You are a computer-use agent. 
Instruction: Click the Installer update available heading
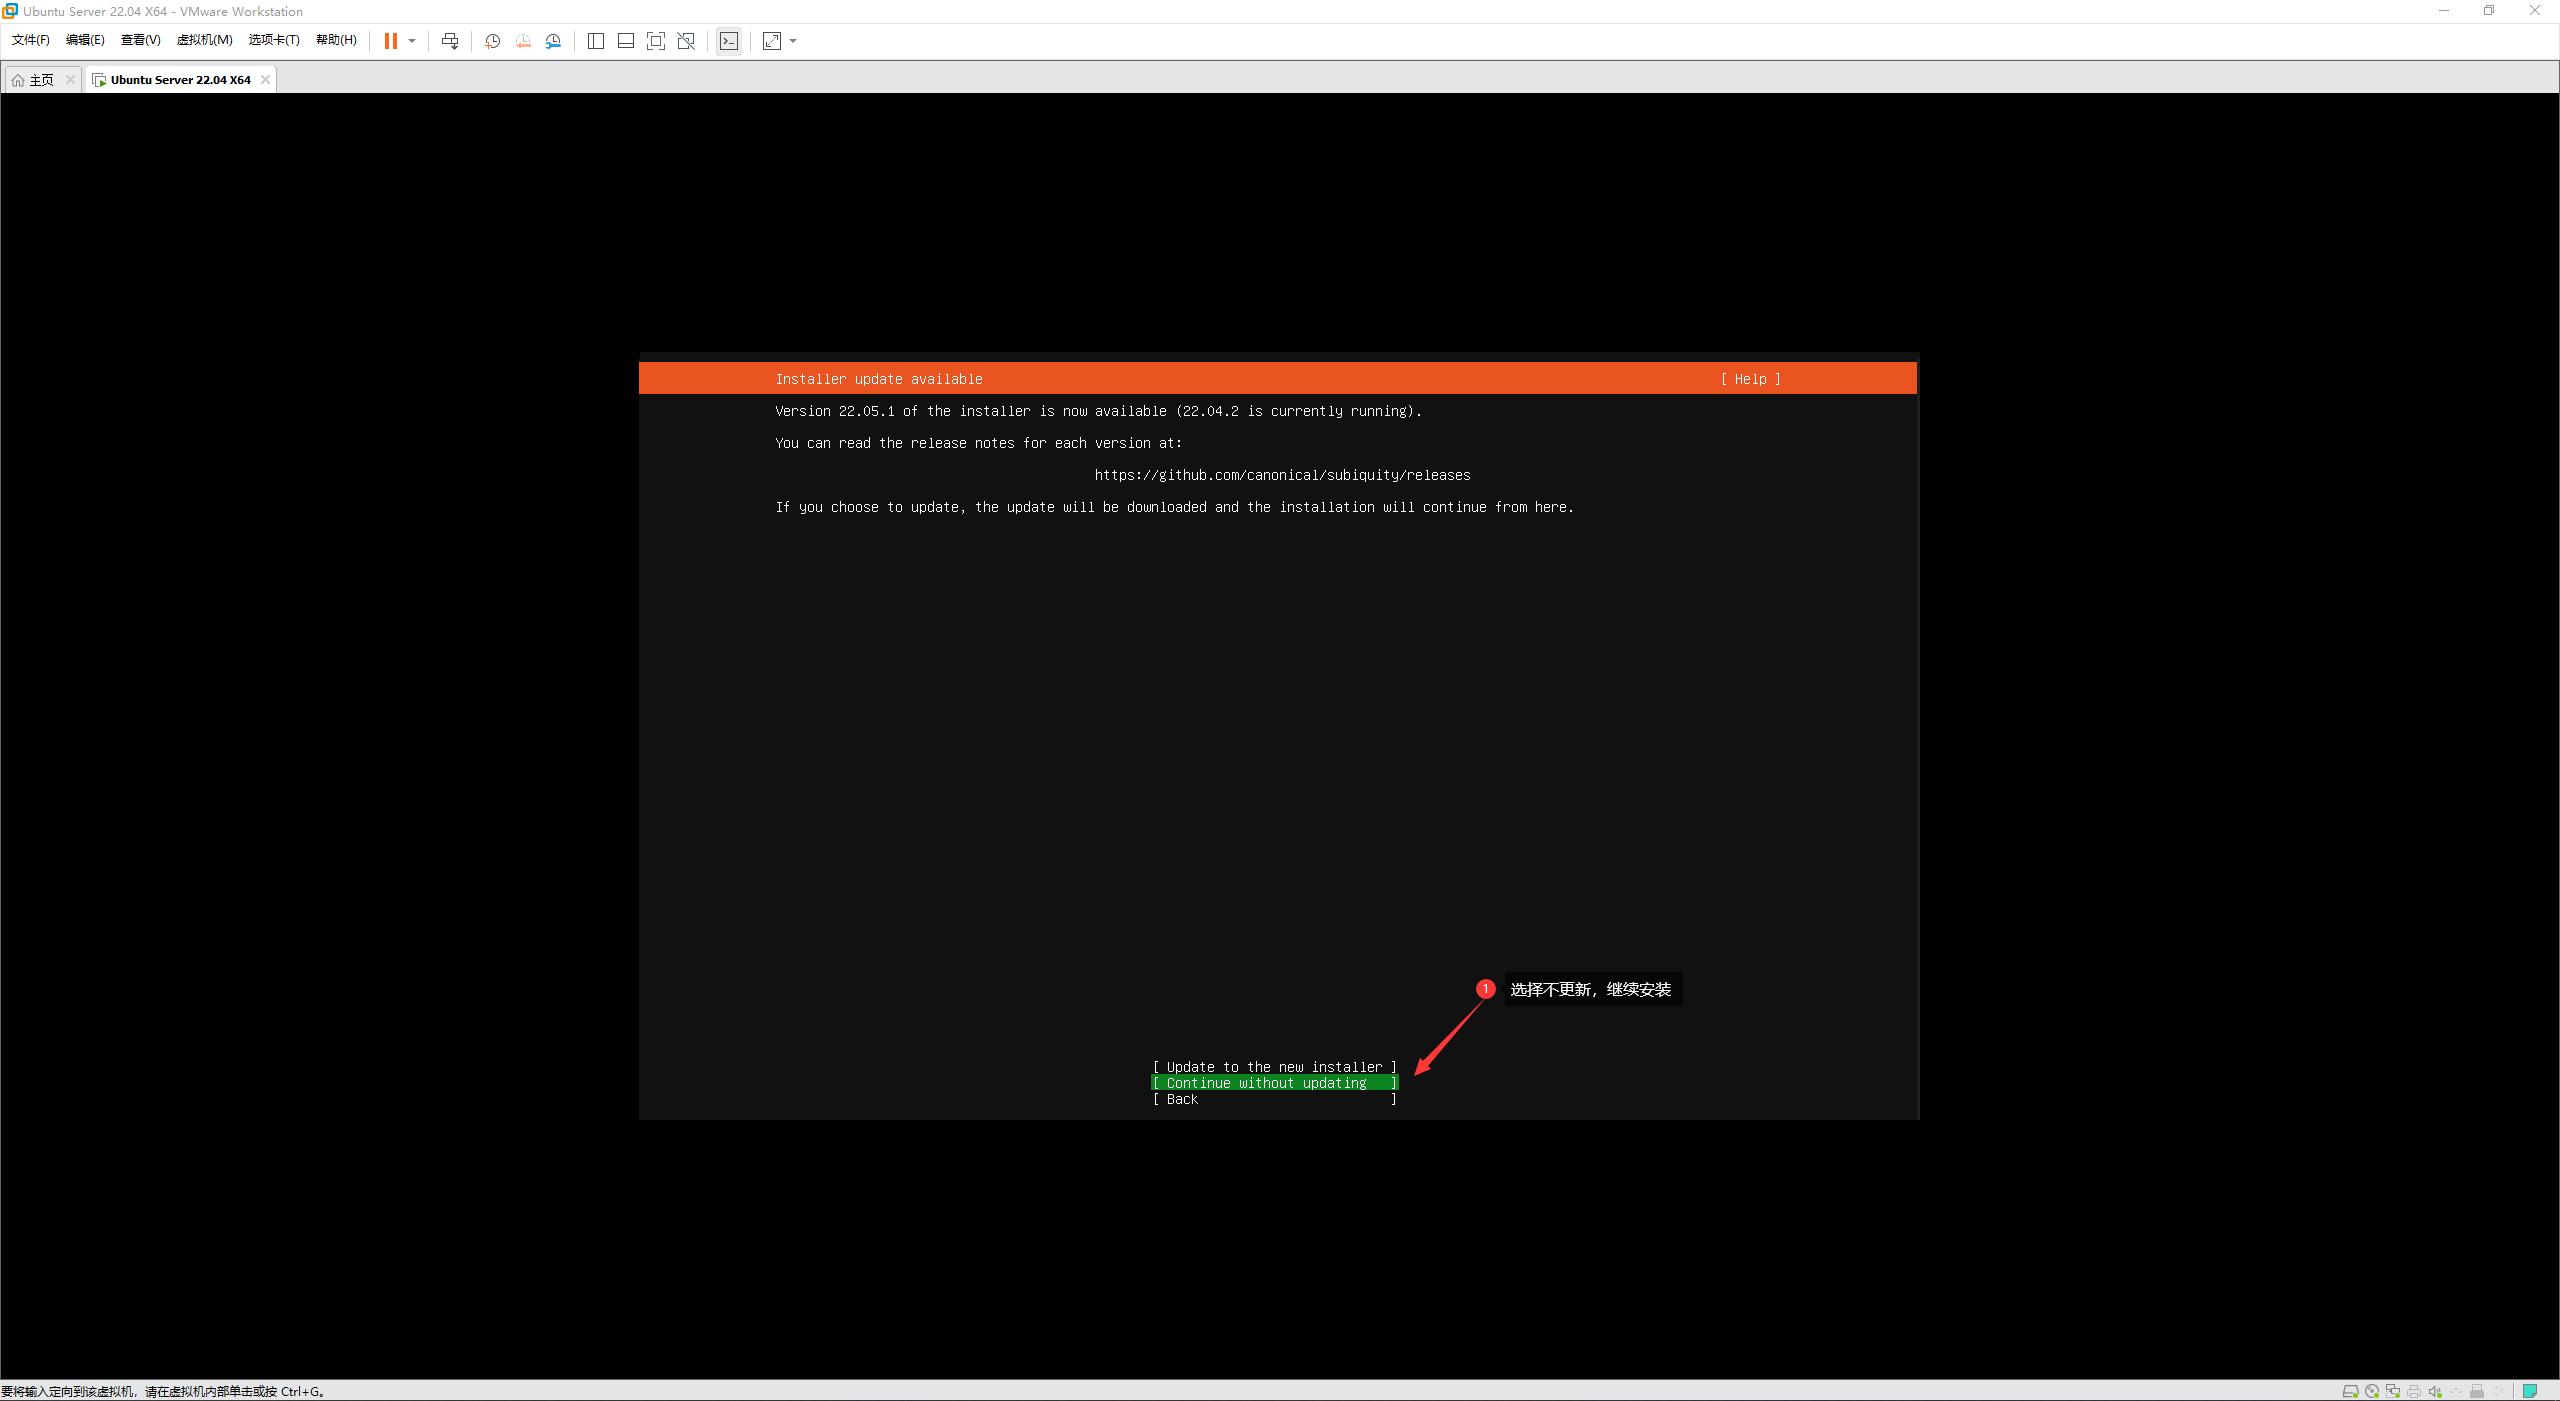tap(879, 379)
